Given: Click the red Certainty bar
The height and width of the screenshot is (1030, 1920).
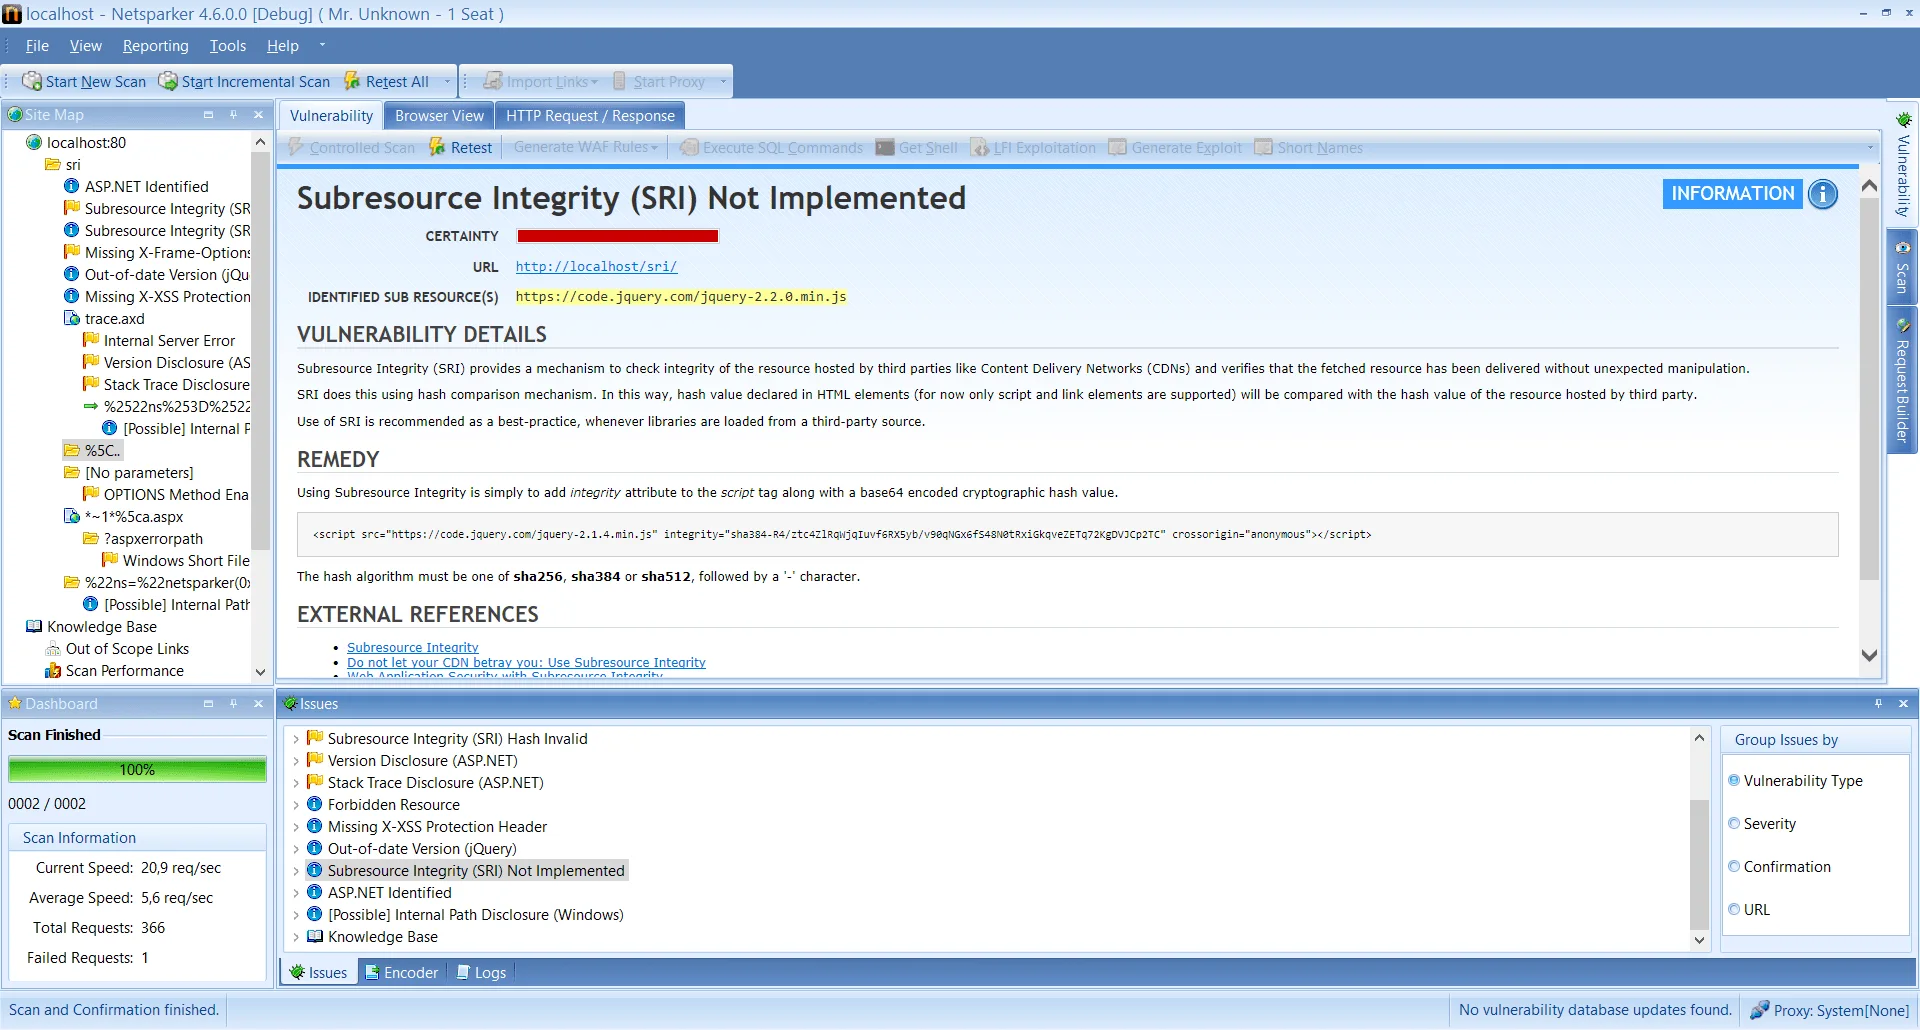Looking at the screenshot, I should (617, 236).
